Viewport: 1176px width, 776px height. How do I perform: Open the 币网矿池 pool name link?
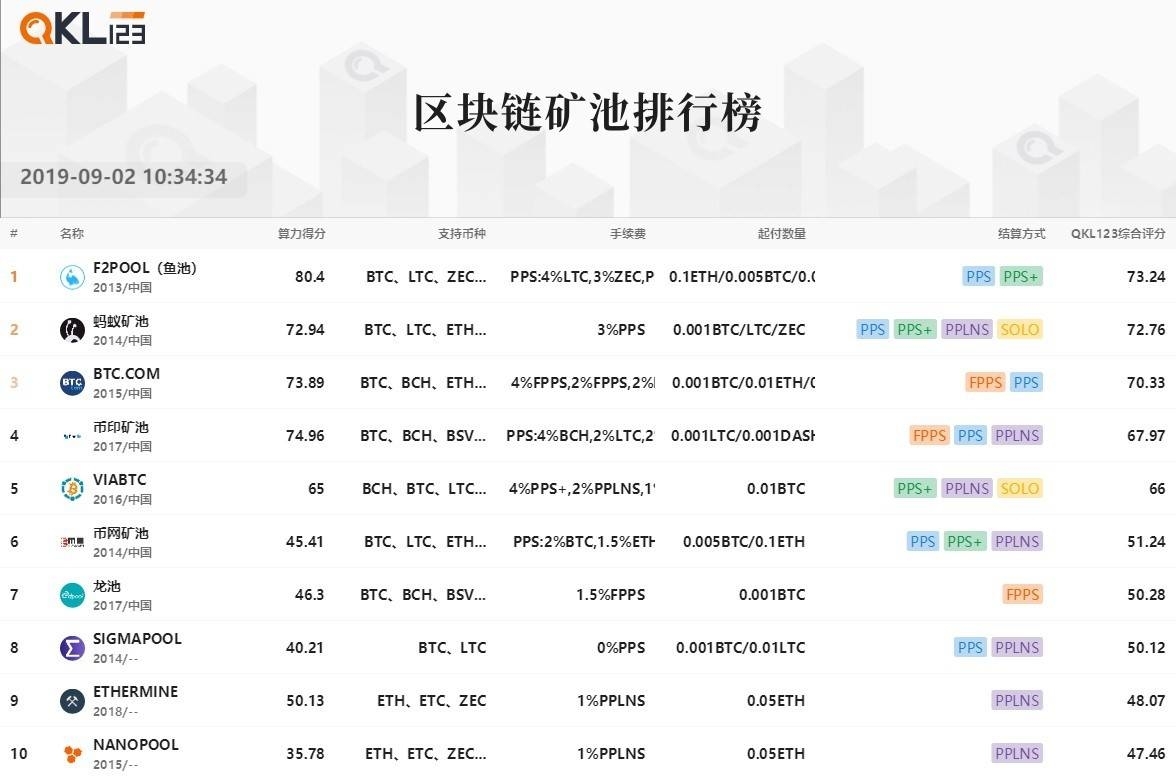point(121,533)
